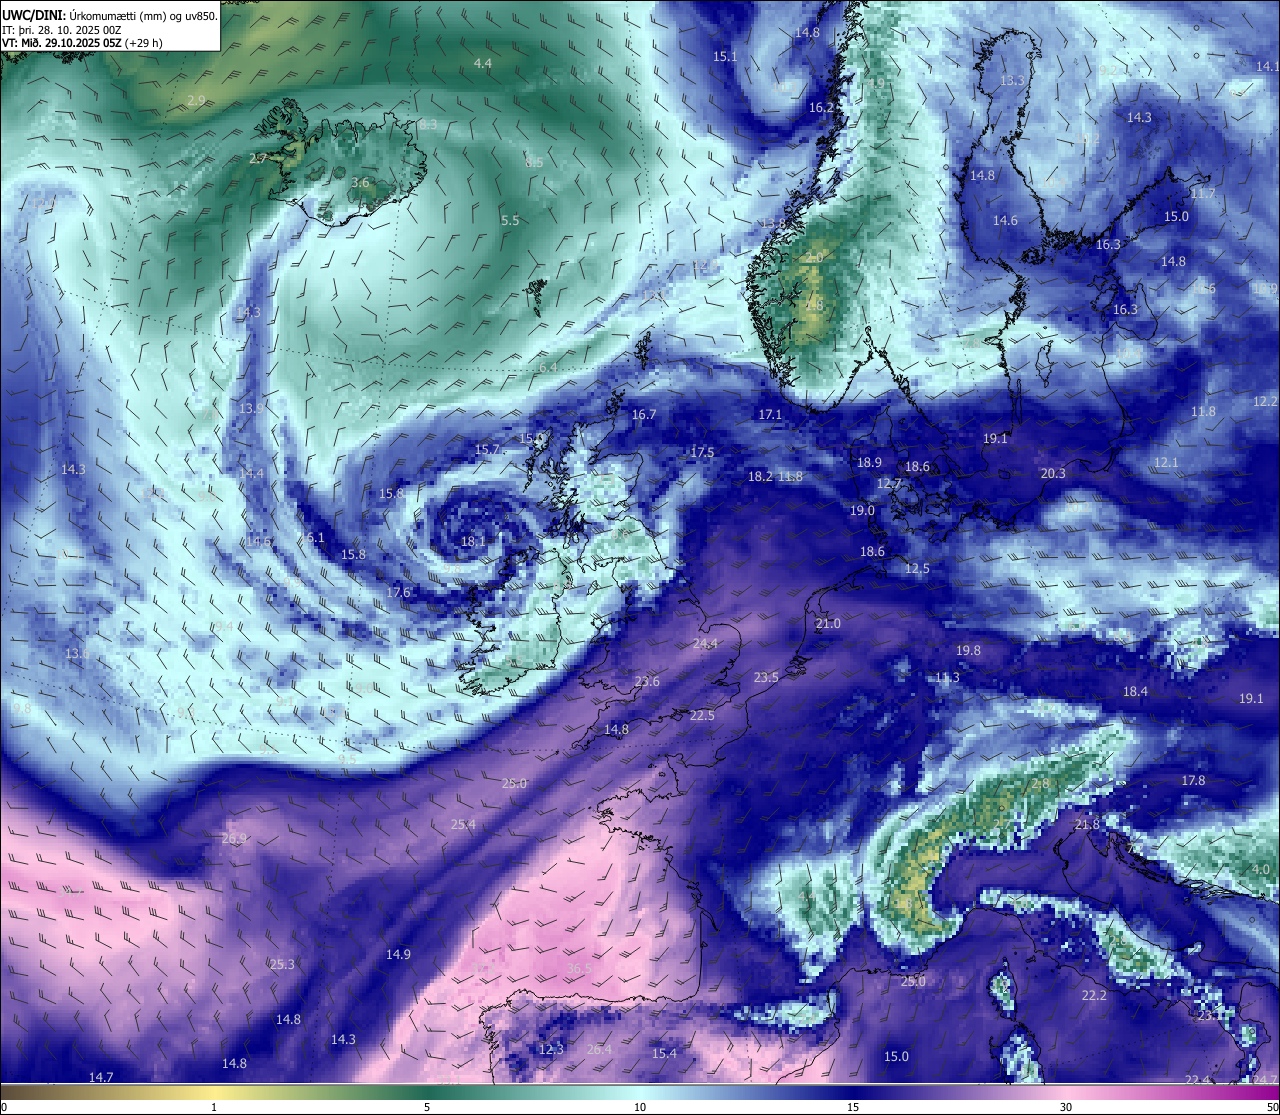Click the legend tick label '1'
The height and width of the screenshot is (1115, 1280).
coord(214,1107)
